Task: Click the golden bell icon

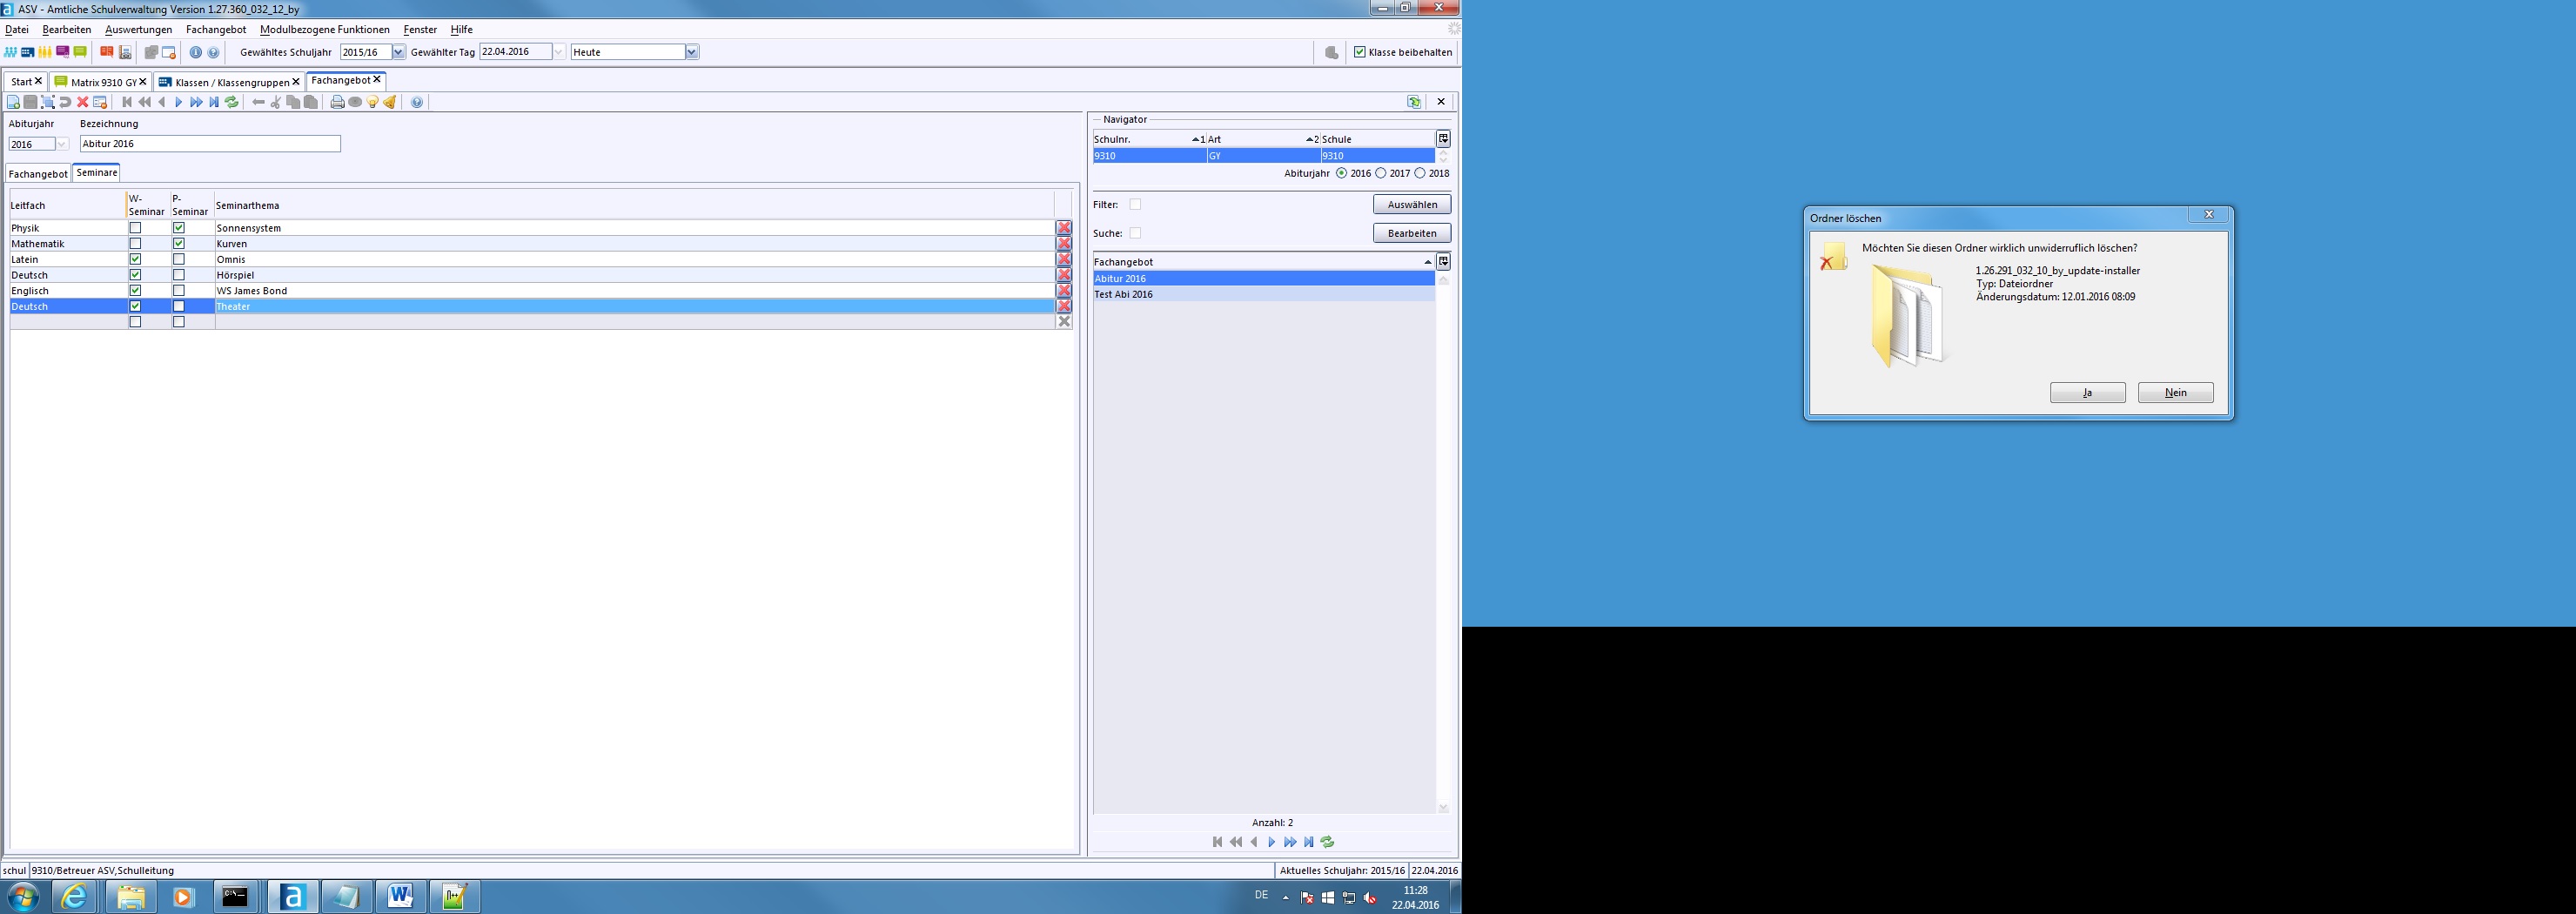Action: [390, 102]
